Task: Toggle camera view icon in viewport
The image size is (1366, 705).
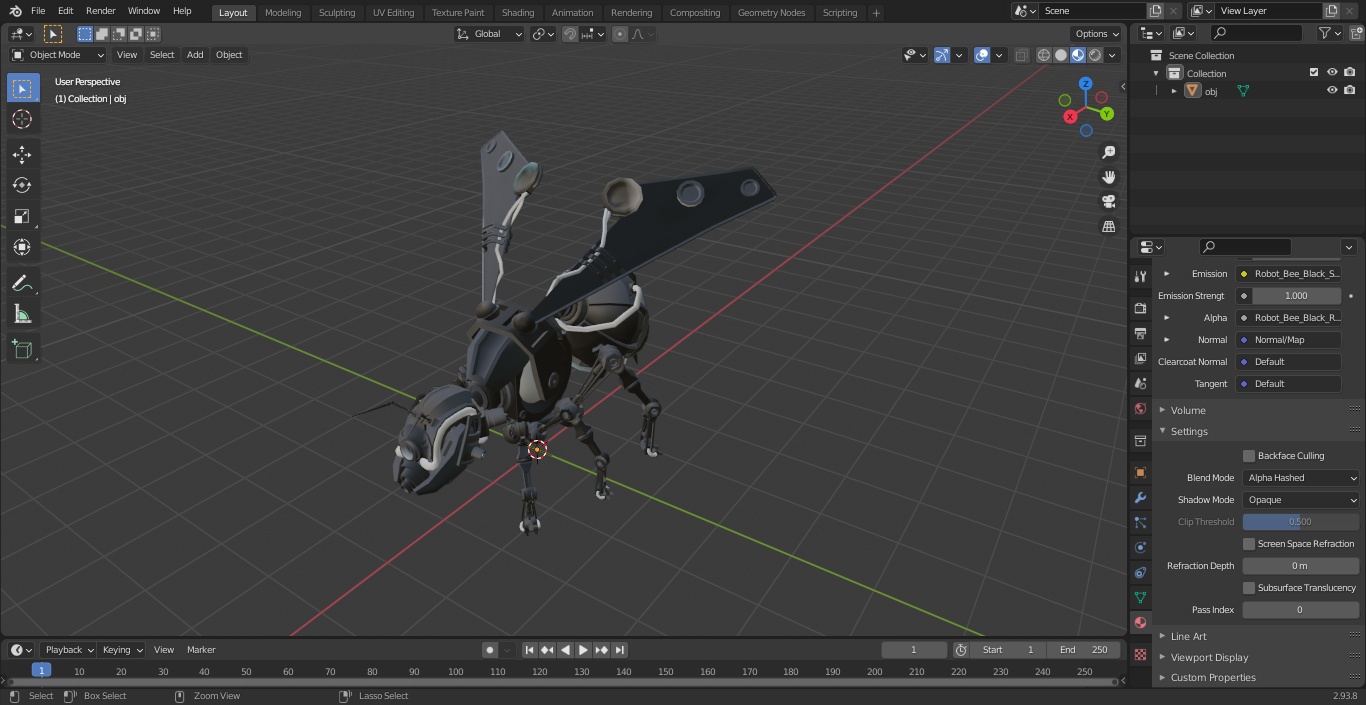Action: 1109,201
